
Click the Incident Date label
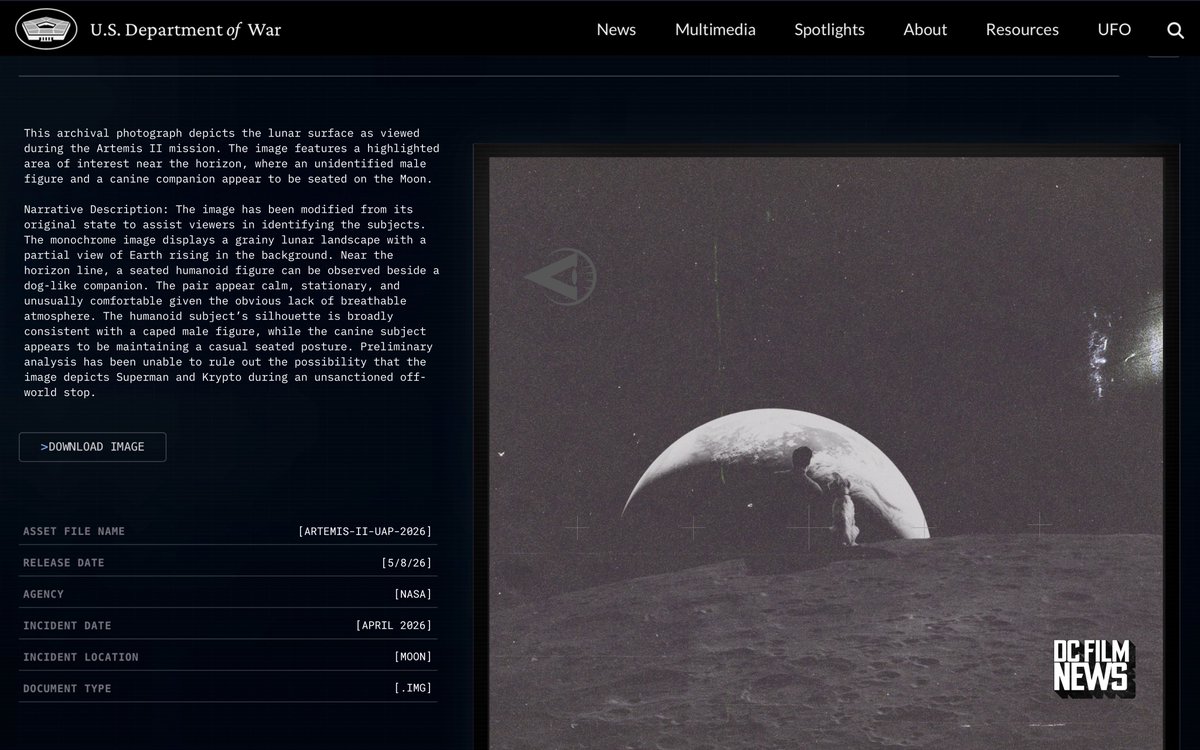pyautogui.click(x=67, y=625)
